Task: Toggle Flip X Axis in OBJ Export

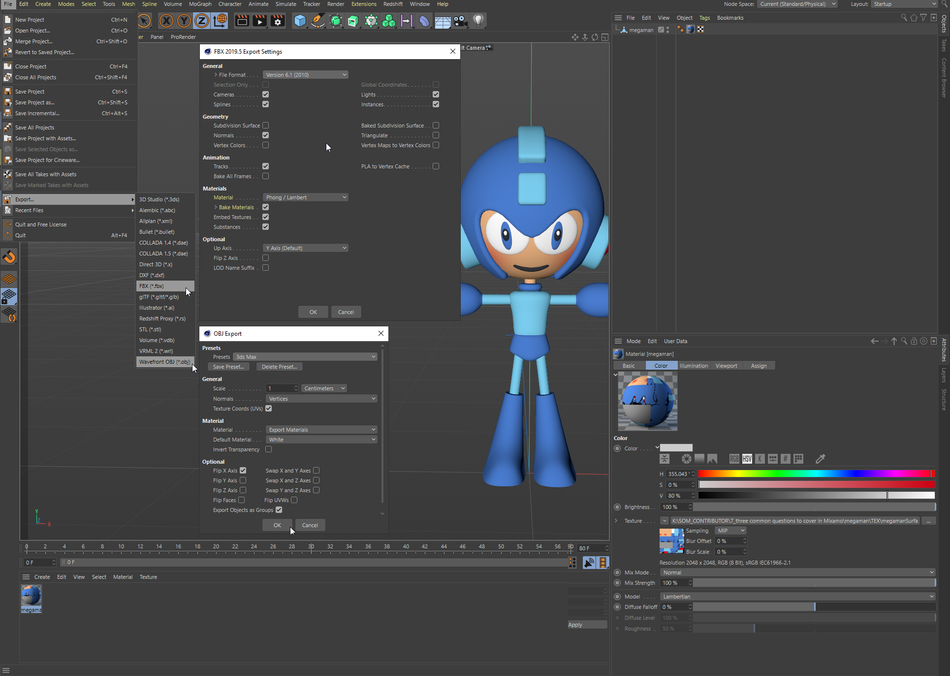Action: point(243,470)
